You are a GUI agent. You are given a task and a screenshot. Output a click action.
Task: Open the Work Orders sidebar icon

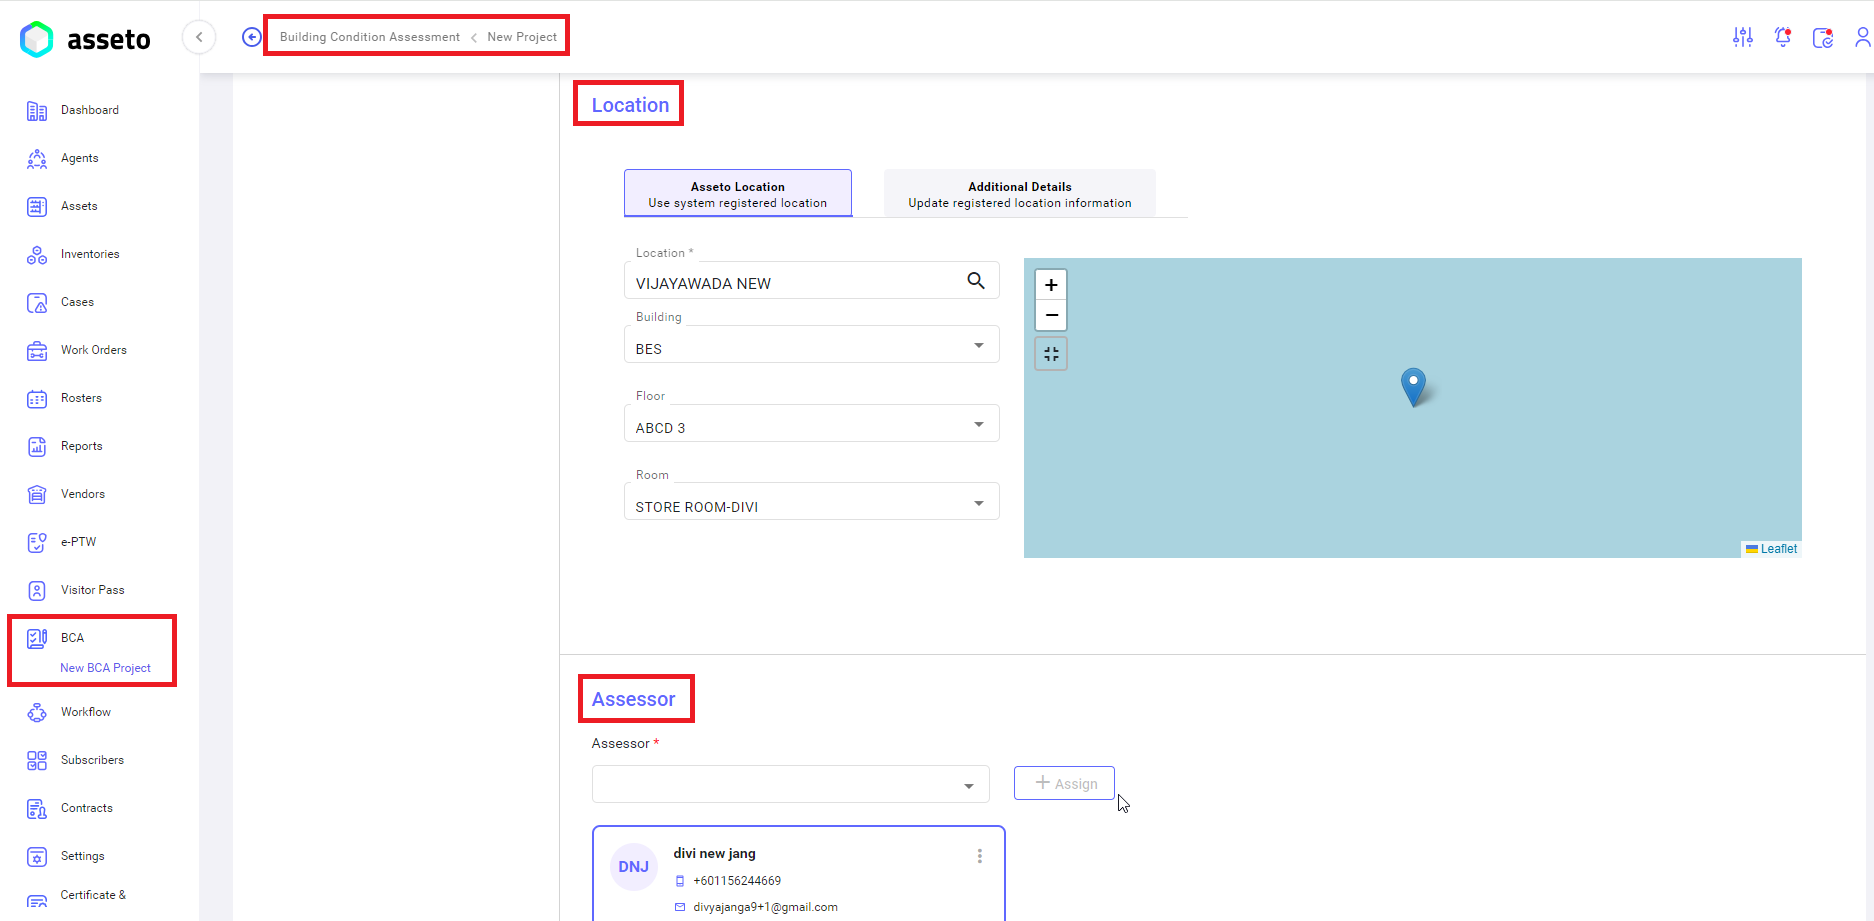tap(37, 351)
